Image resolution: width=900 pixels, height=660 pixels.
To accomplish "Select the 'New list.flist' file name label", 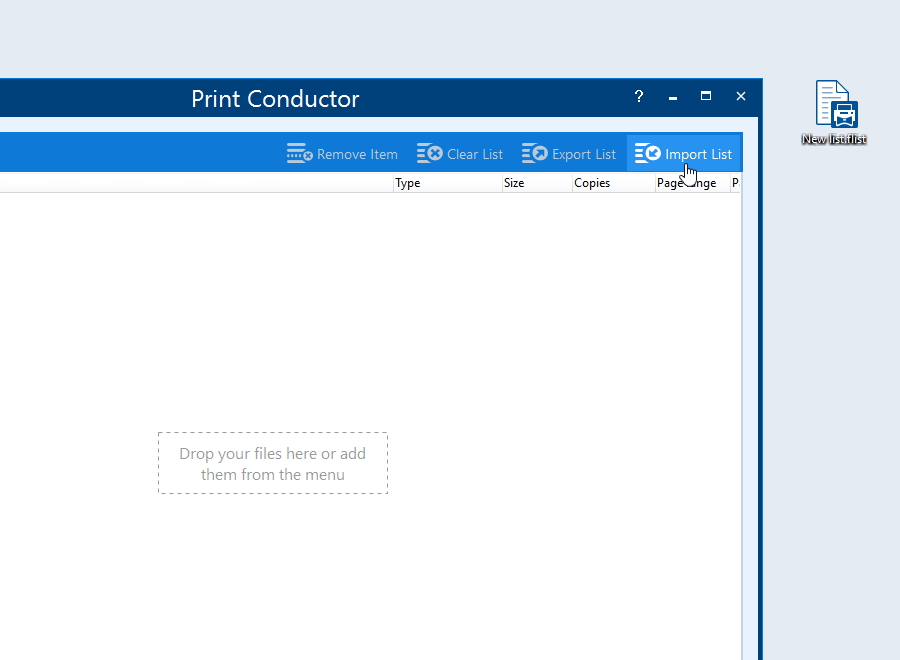I will pos(834,140).
